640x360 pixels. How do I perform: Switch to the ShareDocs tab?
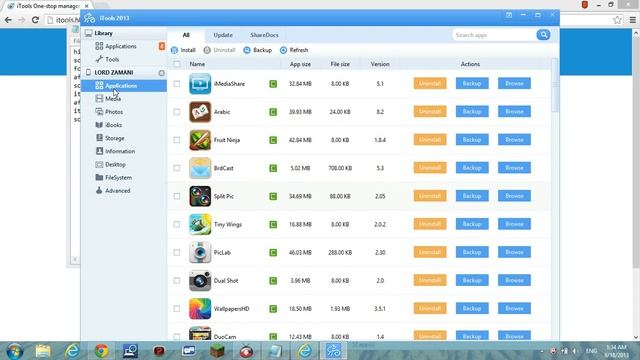click(264, 35)
